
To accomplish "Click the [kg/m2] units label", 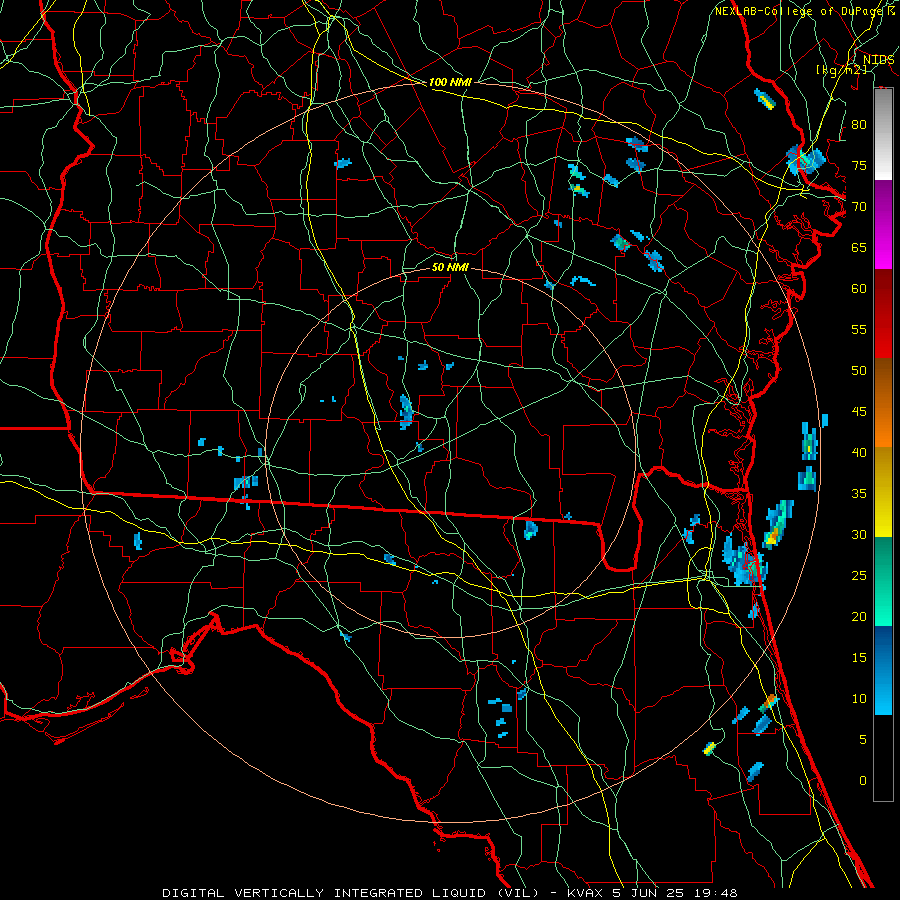I will [x=841, y=69].
